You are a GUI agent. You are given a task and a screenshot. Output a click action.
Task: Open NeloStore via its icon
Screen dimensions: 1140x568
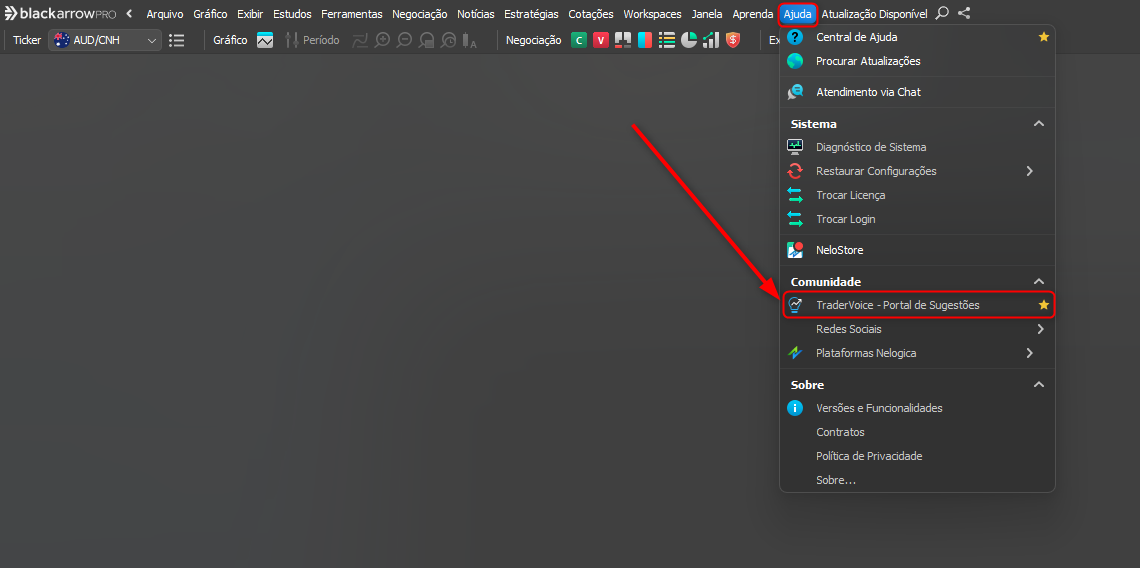(795, 250)
